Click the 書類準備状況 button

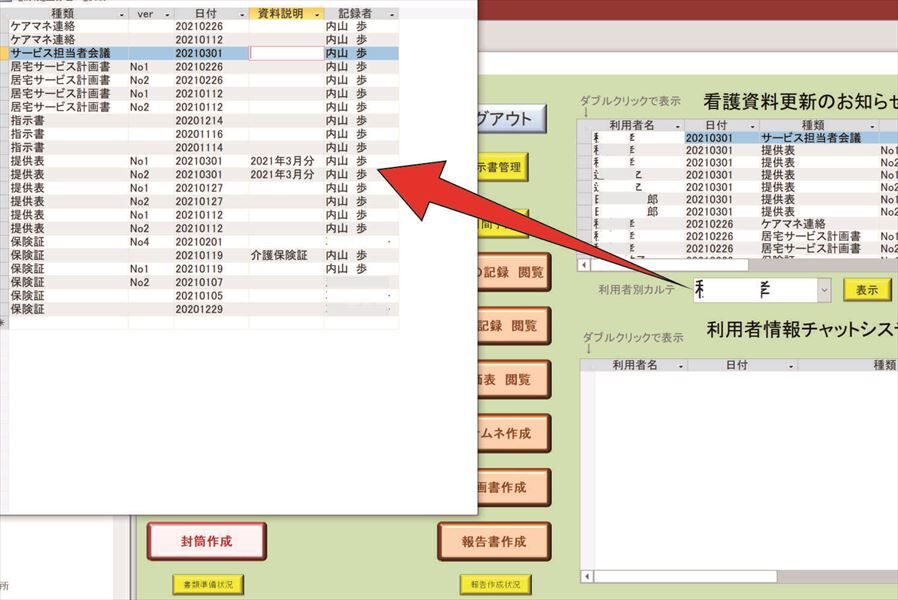[x=208, y=585]
